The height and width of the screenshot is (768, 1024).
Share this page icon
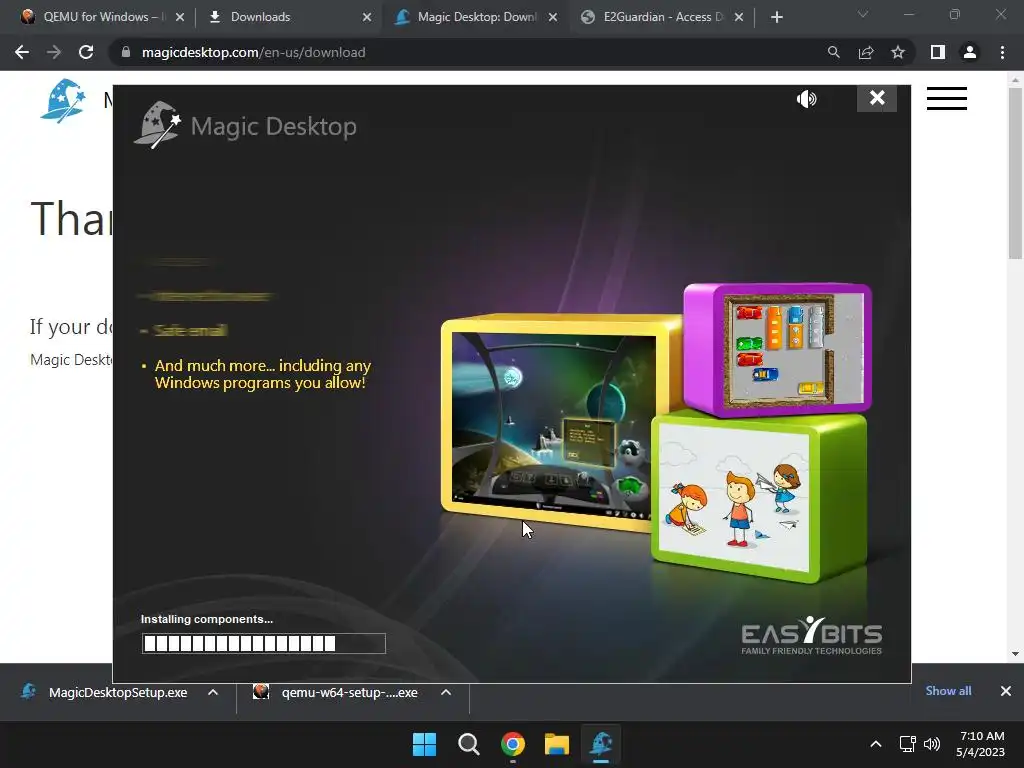point(866,52)
